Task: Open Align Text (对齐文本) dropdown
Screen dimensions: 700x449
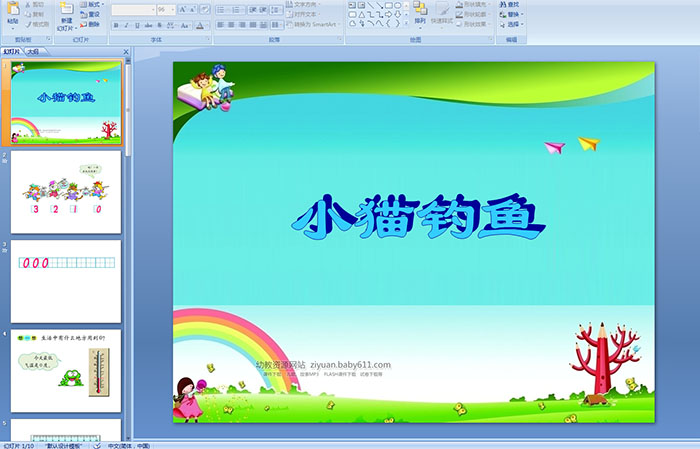Action: [304, 14]
